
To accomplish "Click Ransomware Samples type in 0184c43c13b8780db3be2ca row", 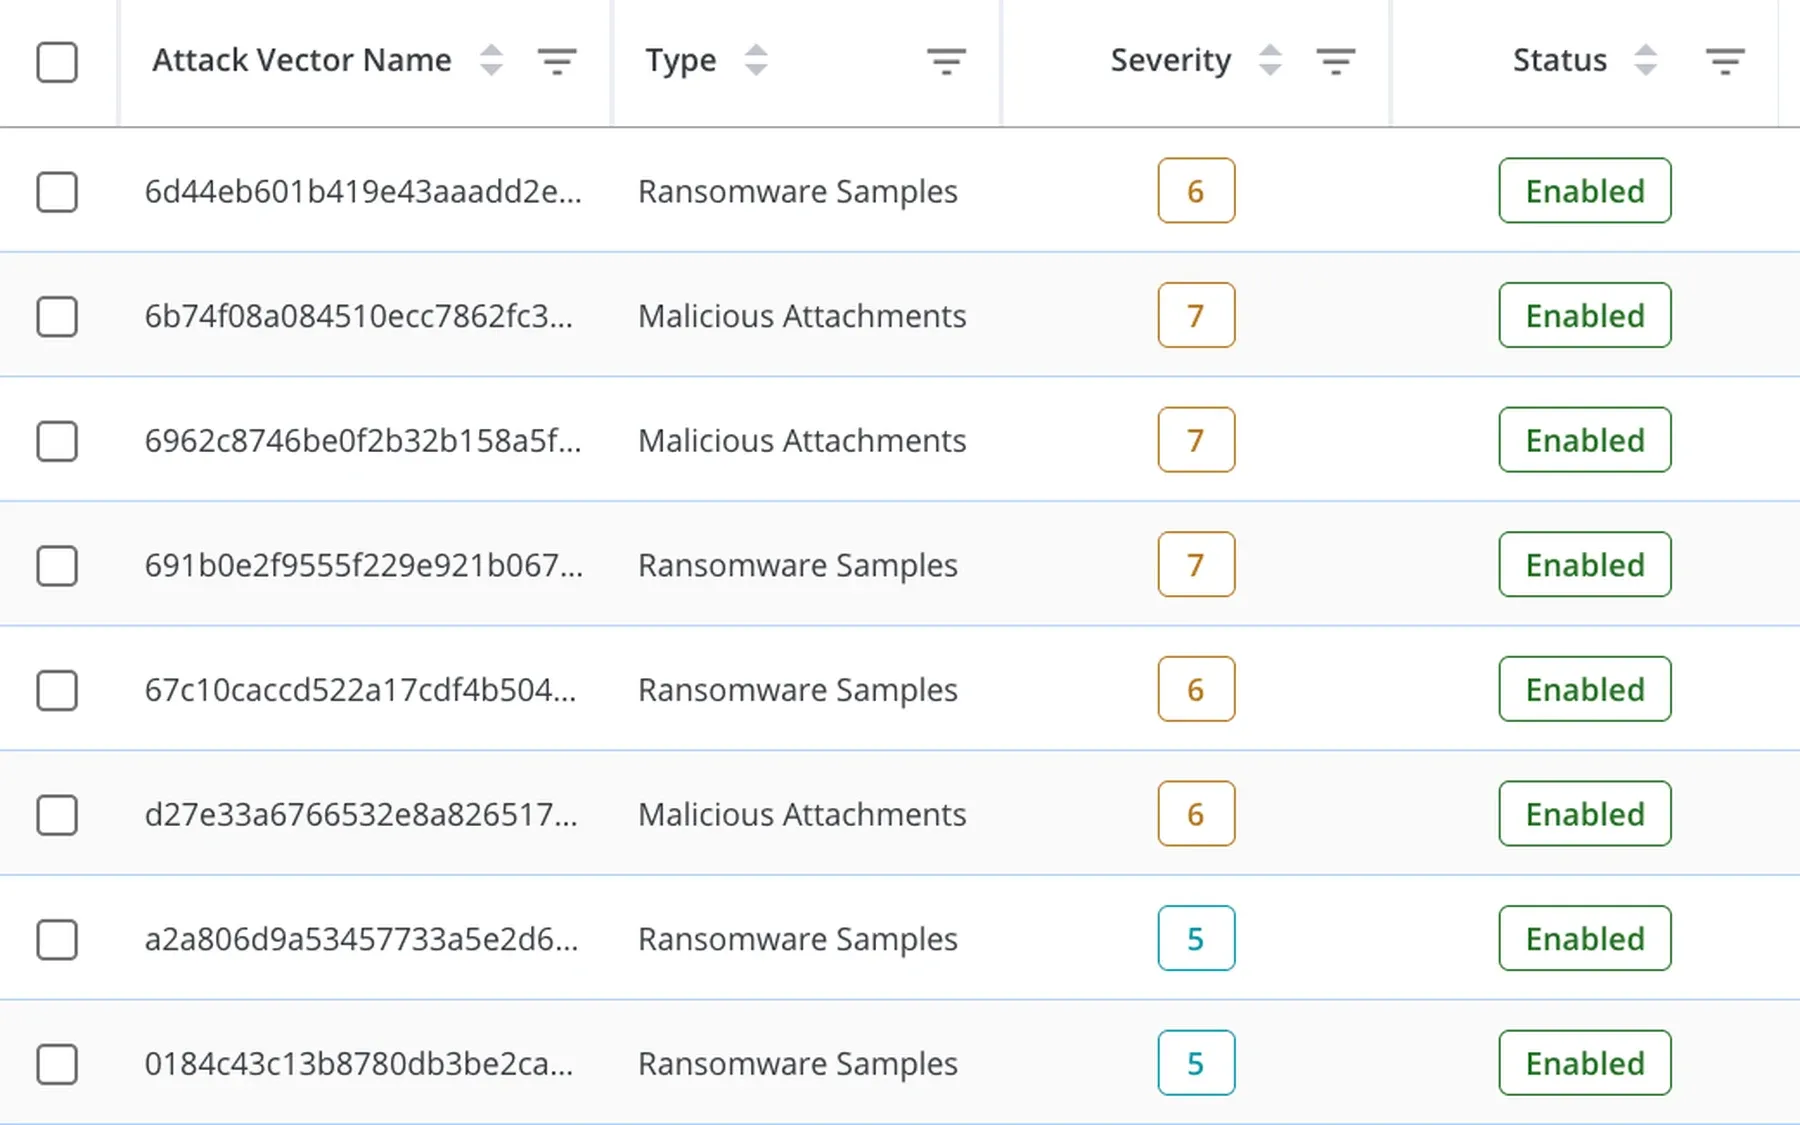I will tap(798, 1064).
